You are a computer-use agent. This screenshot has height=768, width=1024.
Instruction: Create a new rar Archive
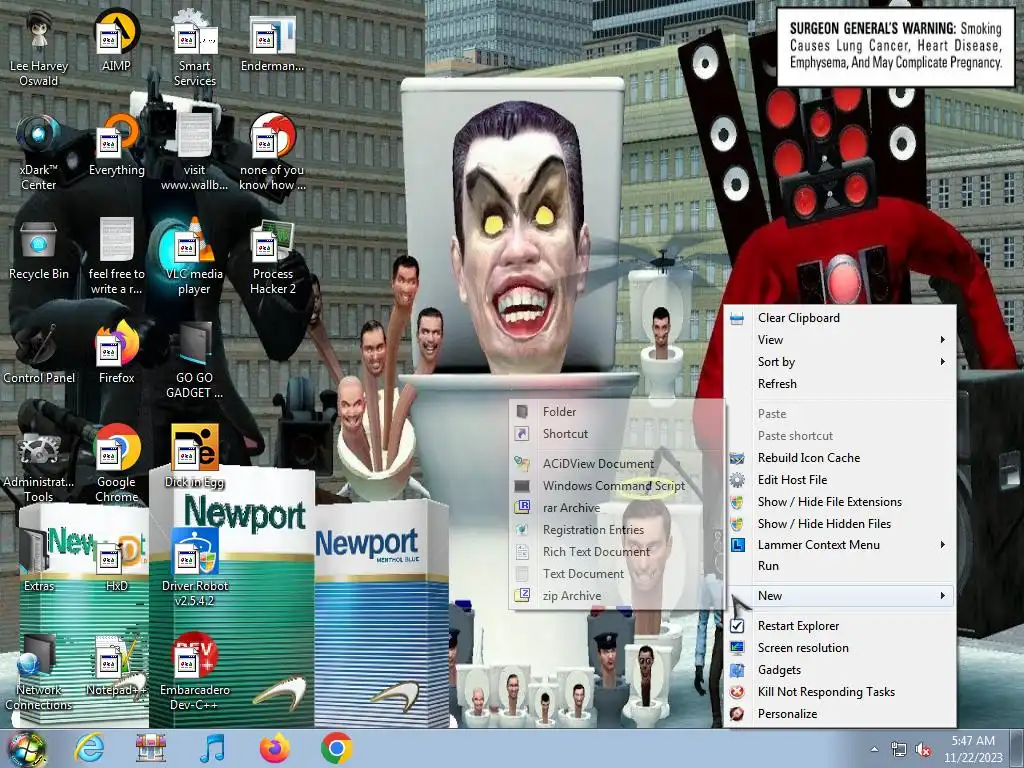click(616, 508)
